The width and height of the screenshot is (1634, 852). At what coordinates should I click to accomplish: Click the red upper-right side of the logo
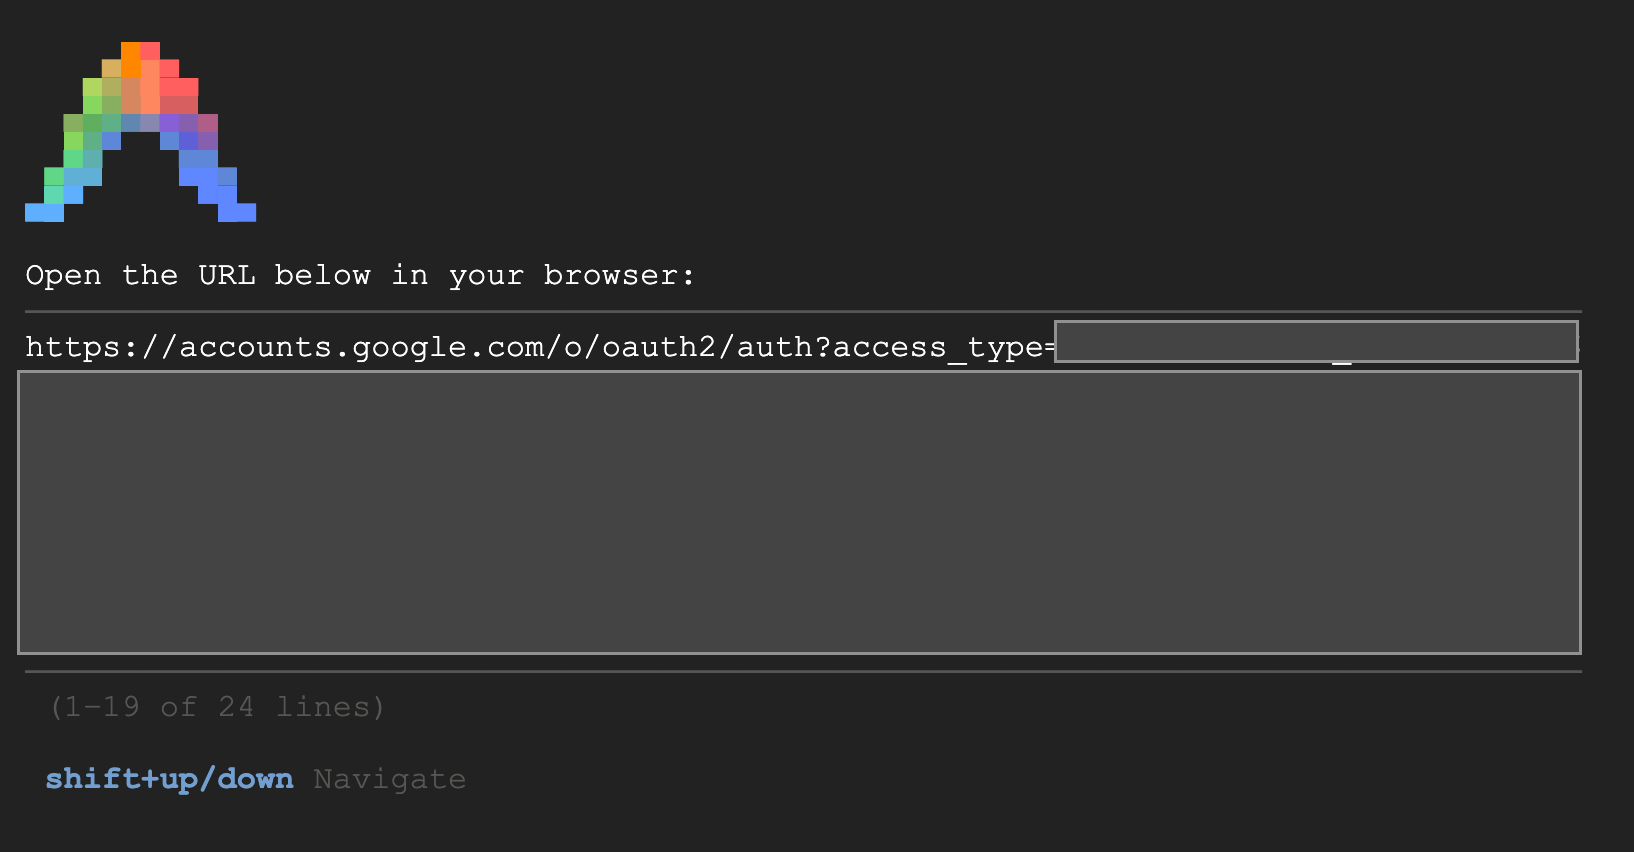[179, 87]
